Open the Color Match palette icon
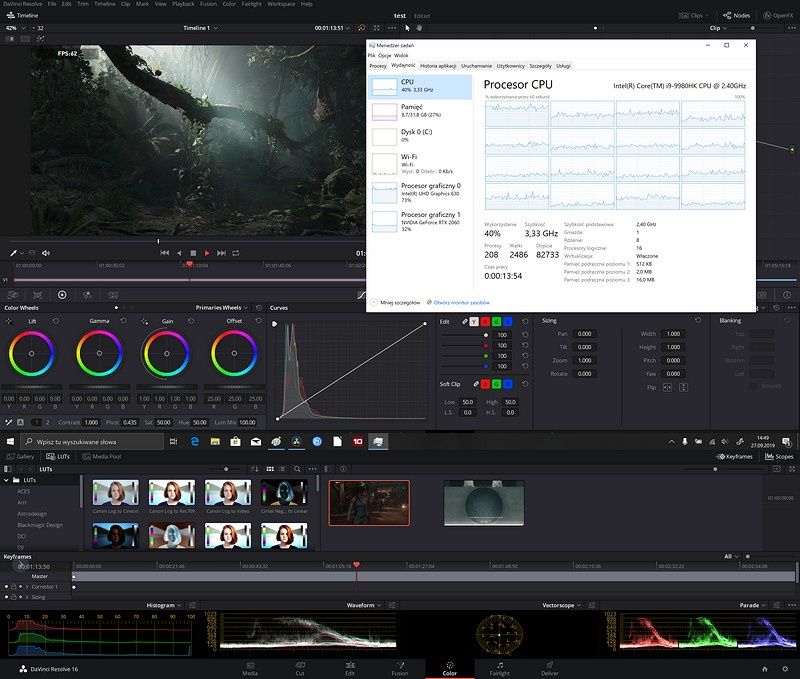The height and width of the screenshot is (679, 800). pos(38,295)
